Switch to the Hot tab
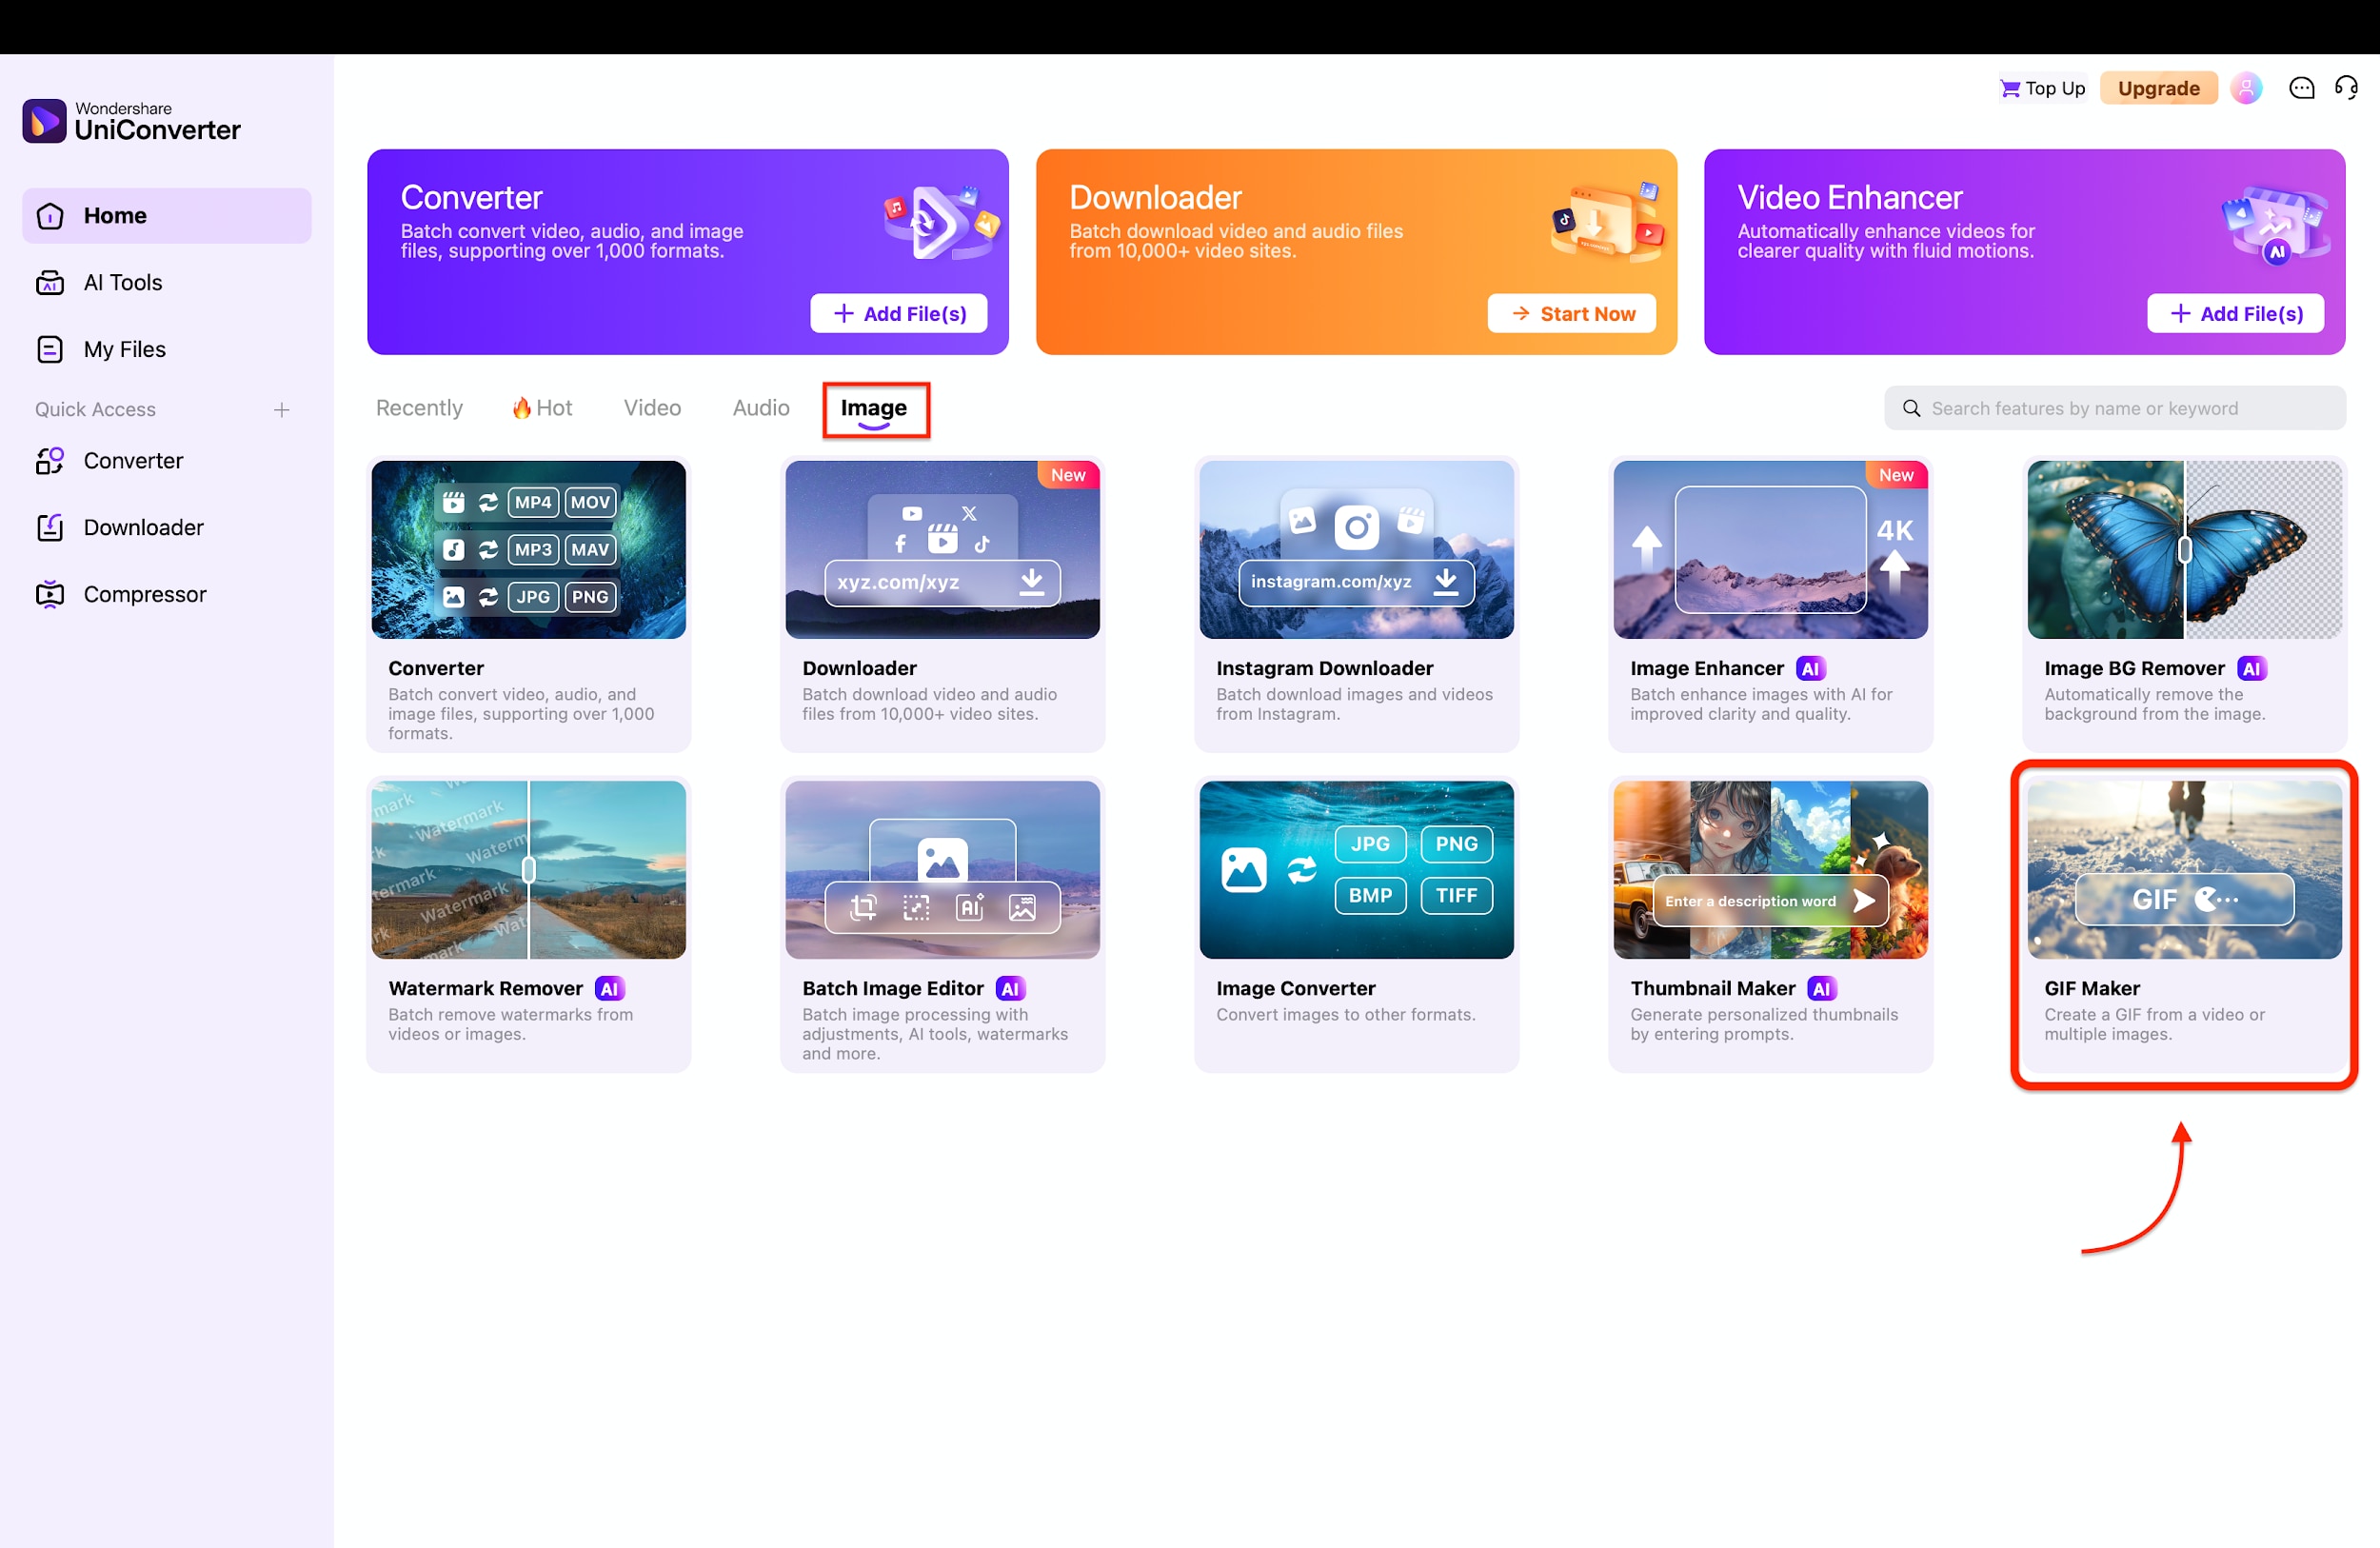 pyautogui.click(x=541, y=408)
